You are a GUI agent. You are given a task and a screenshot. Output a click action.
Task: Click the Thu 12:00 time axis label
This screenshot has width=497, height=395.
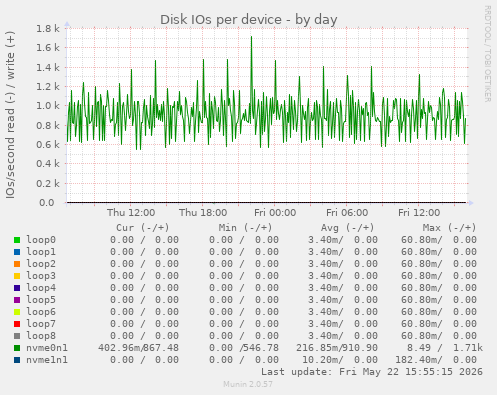pyautogui.click(x=131, y=213)
